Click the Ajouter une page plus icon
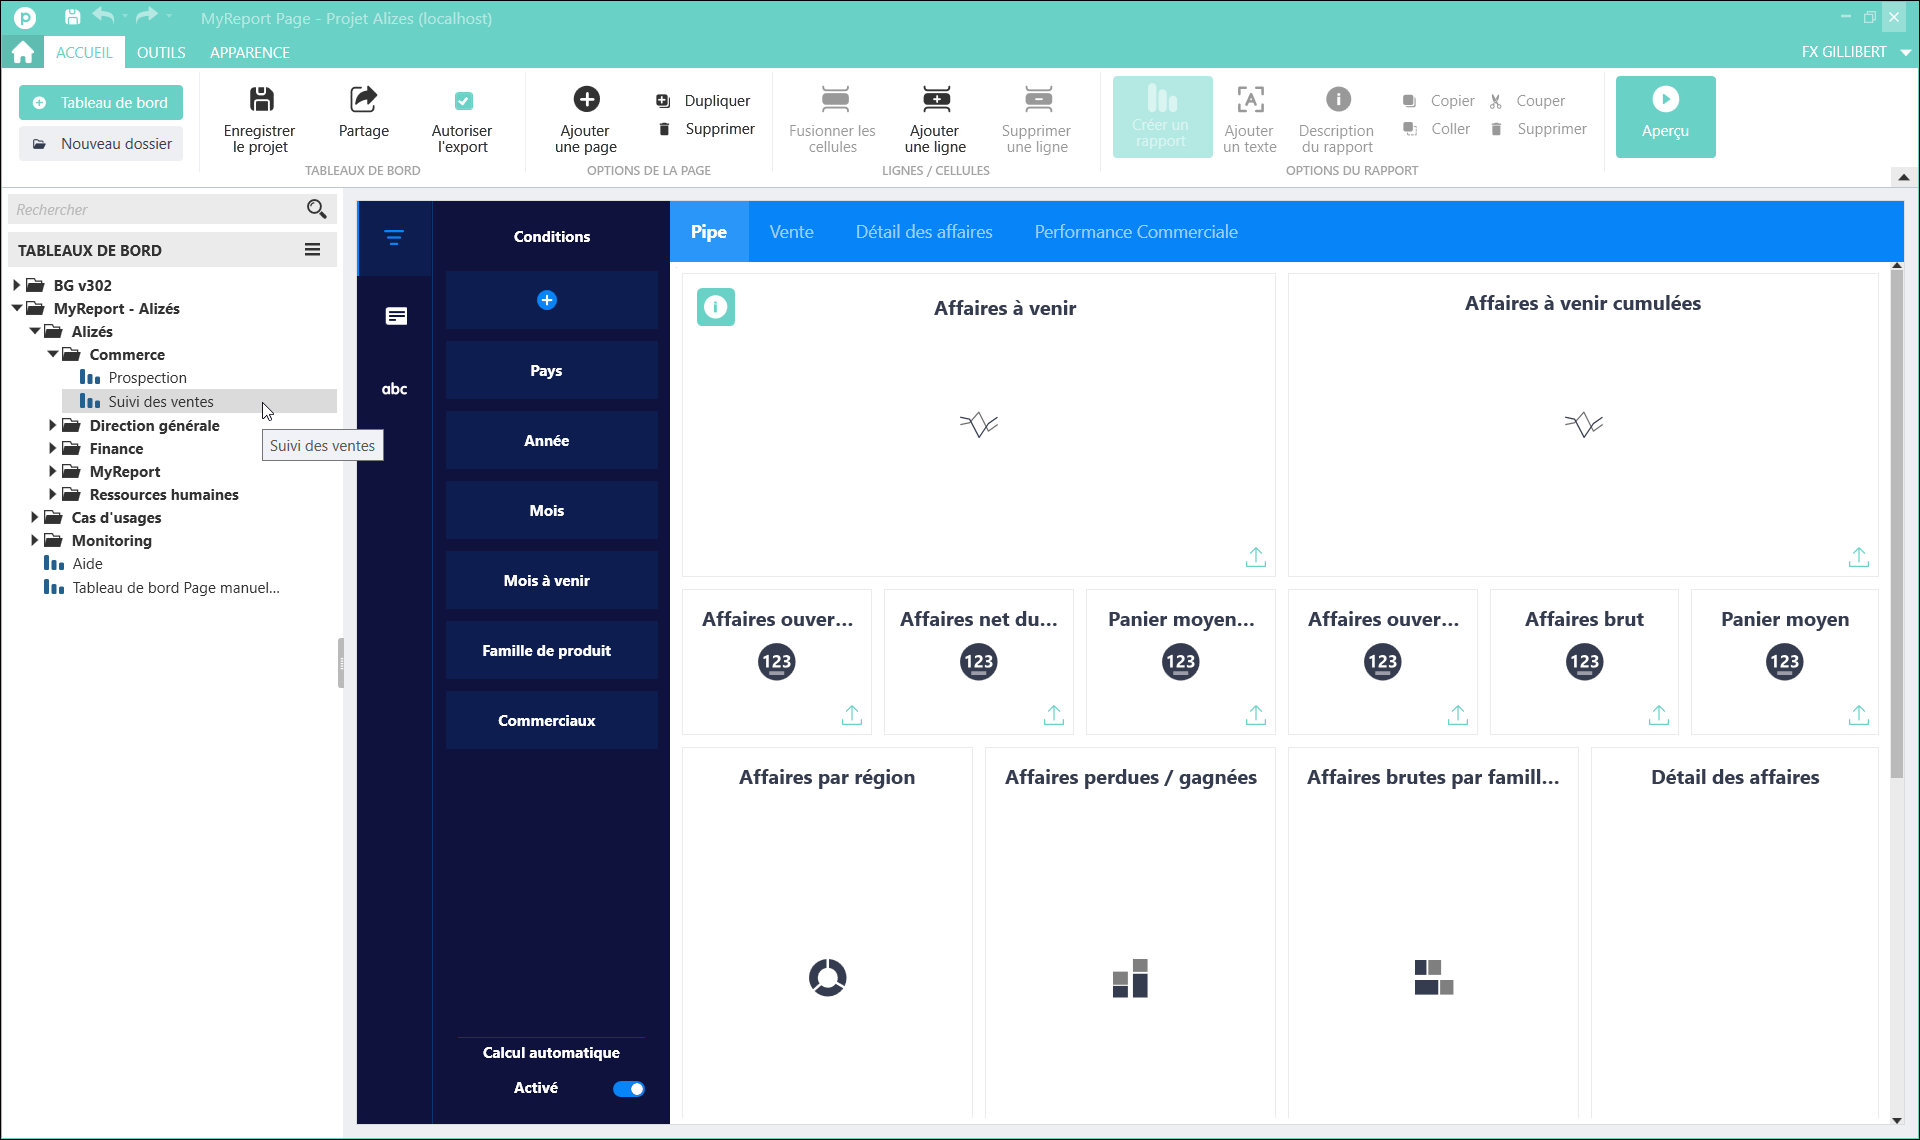The height and width of the screenshot is (1140, 1920). [586, 99]
